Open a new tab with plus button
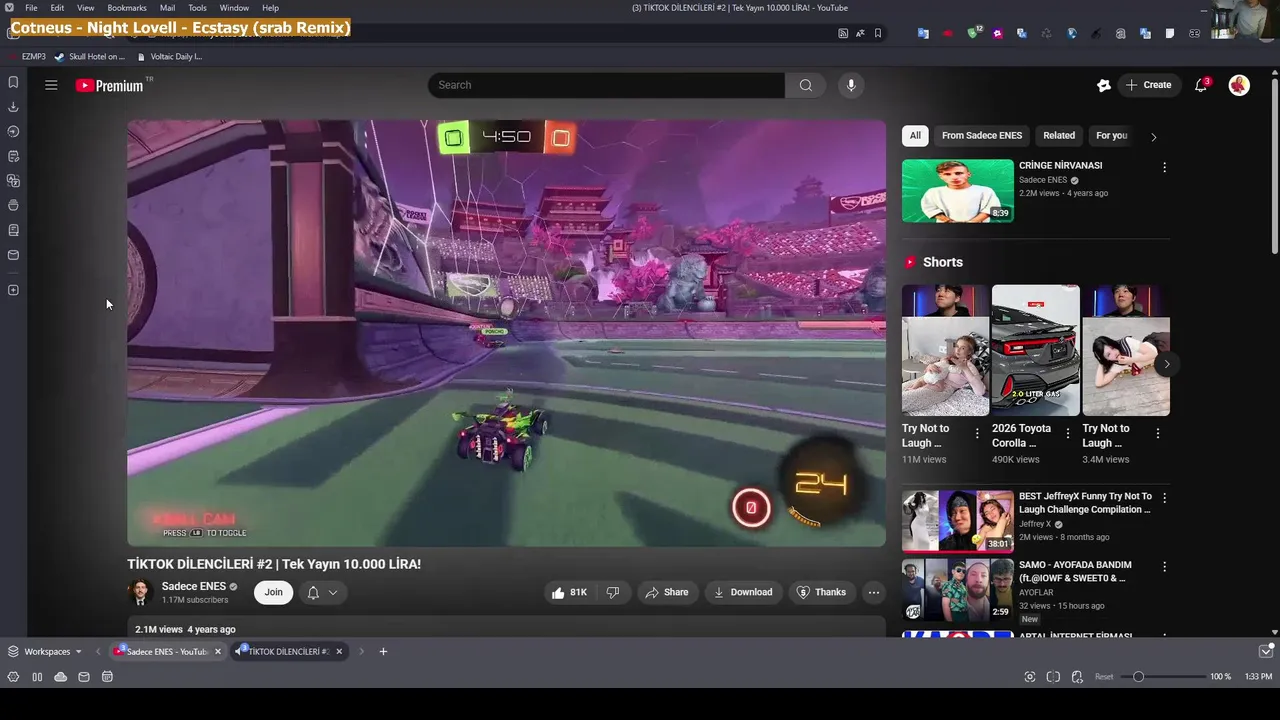 click(383, 651)
